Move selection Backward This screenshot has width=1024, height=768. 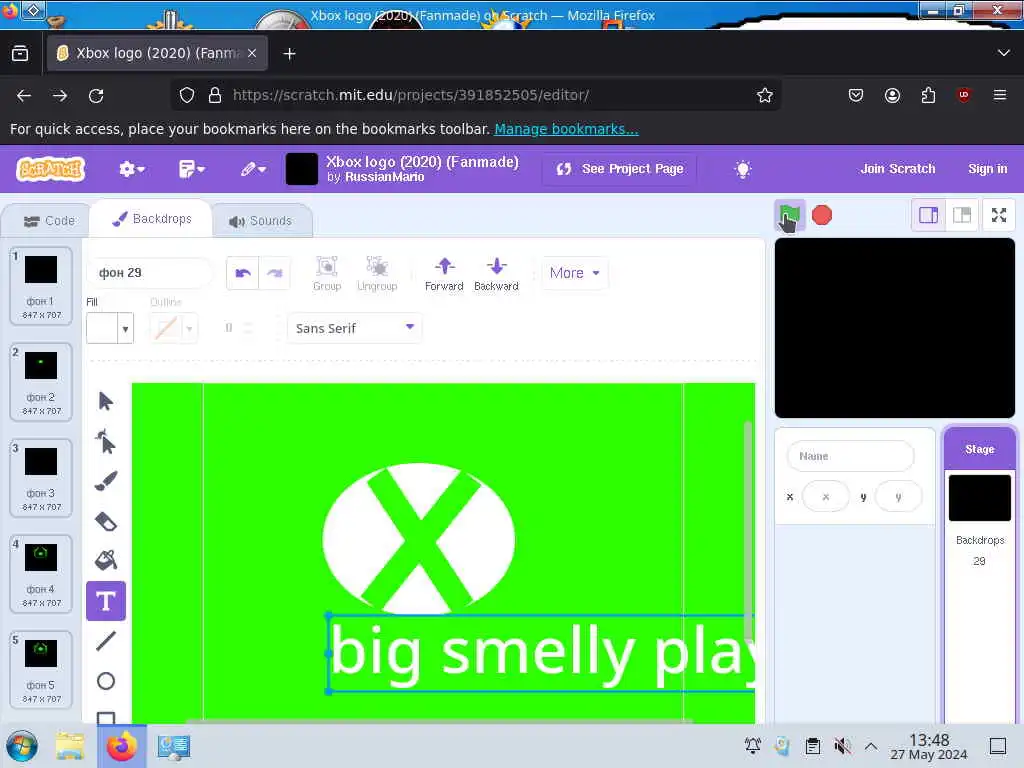tap(496, 274)
